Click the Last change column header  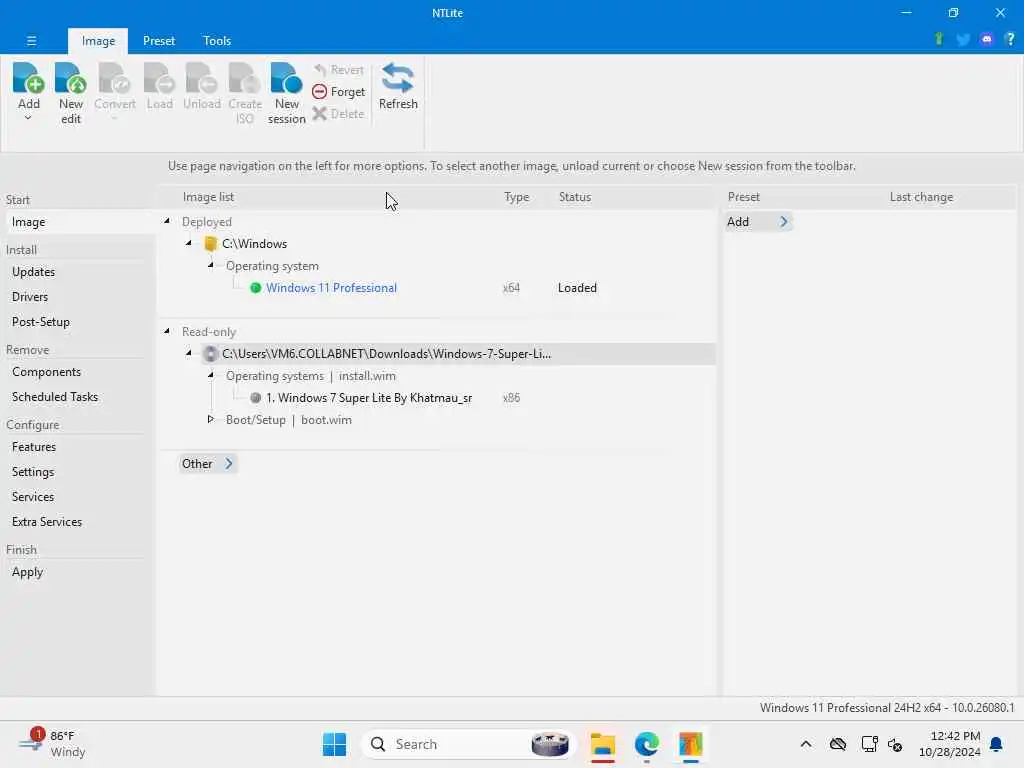click(x=921, y=197)
